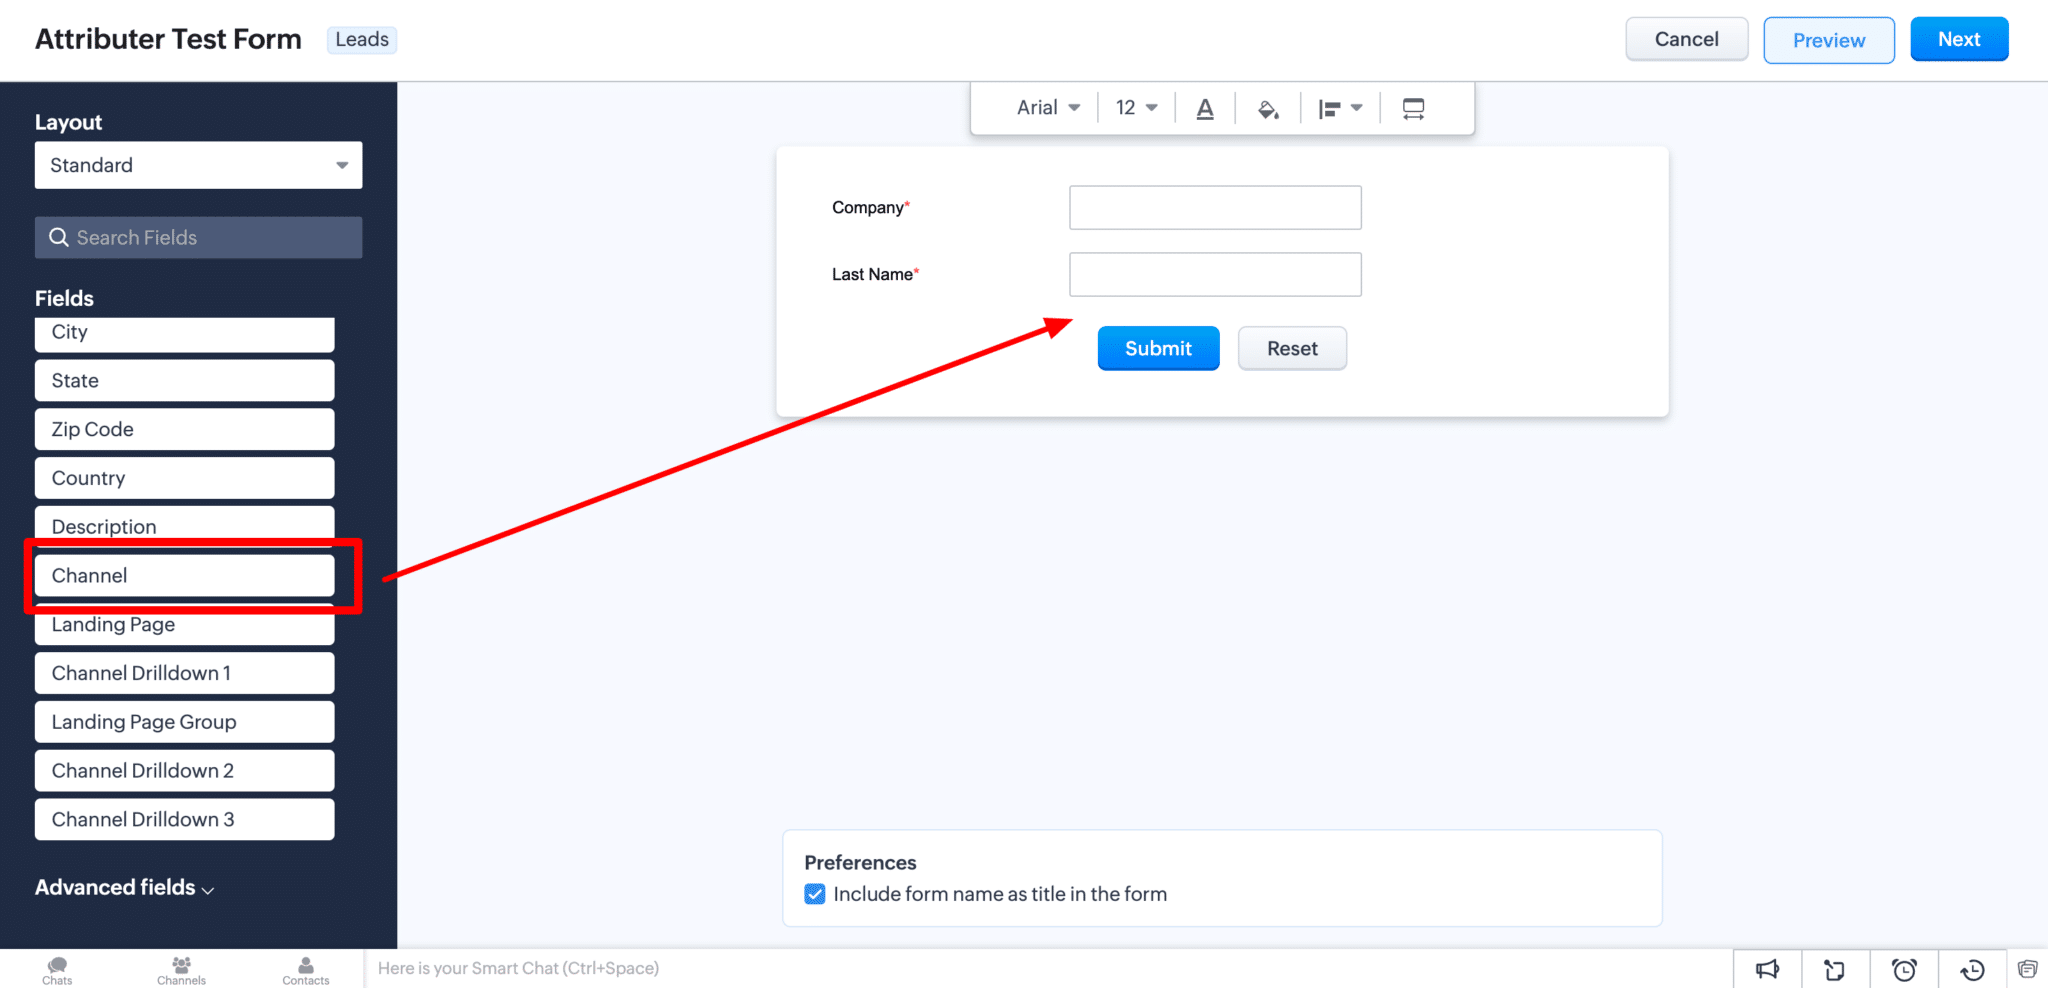Open the sticky note icon in bottom bar

tap(1835, 969)
